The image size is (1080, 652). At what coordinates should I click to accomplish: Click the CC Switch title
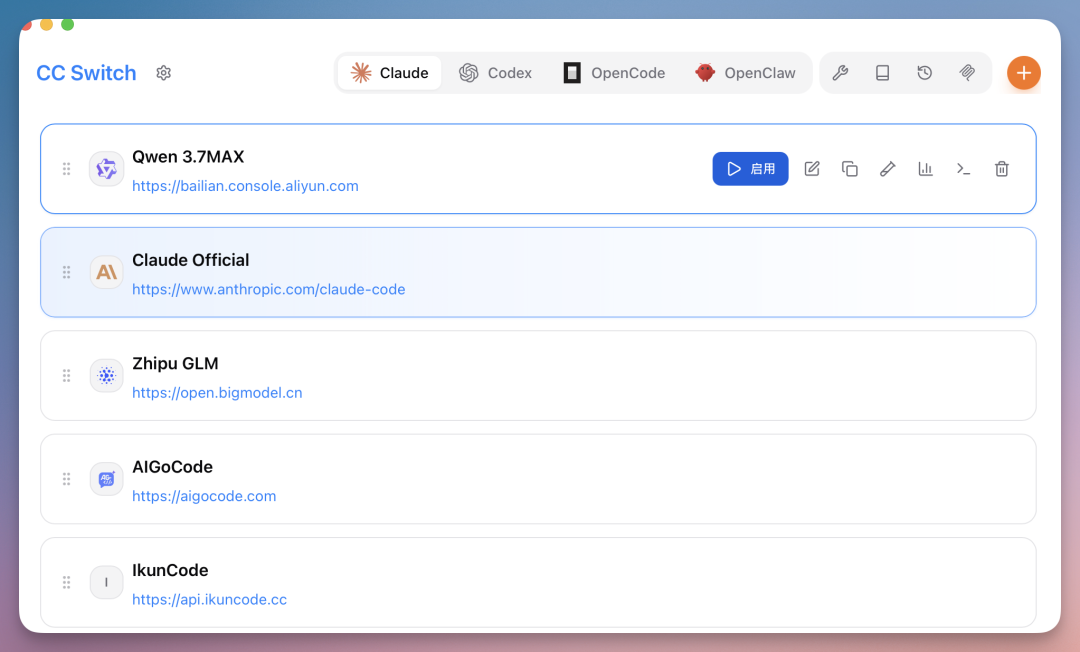pyautogui.click(x=86, y=73)
